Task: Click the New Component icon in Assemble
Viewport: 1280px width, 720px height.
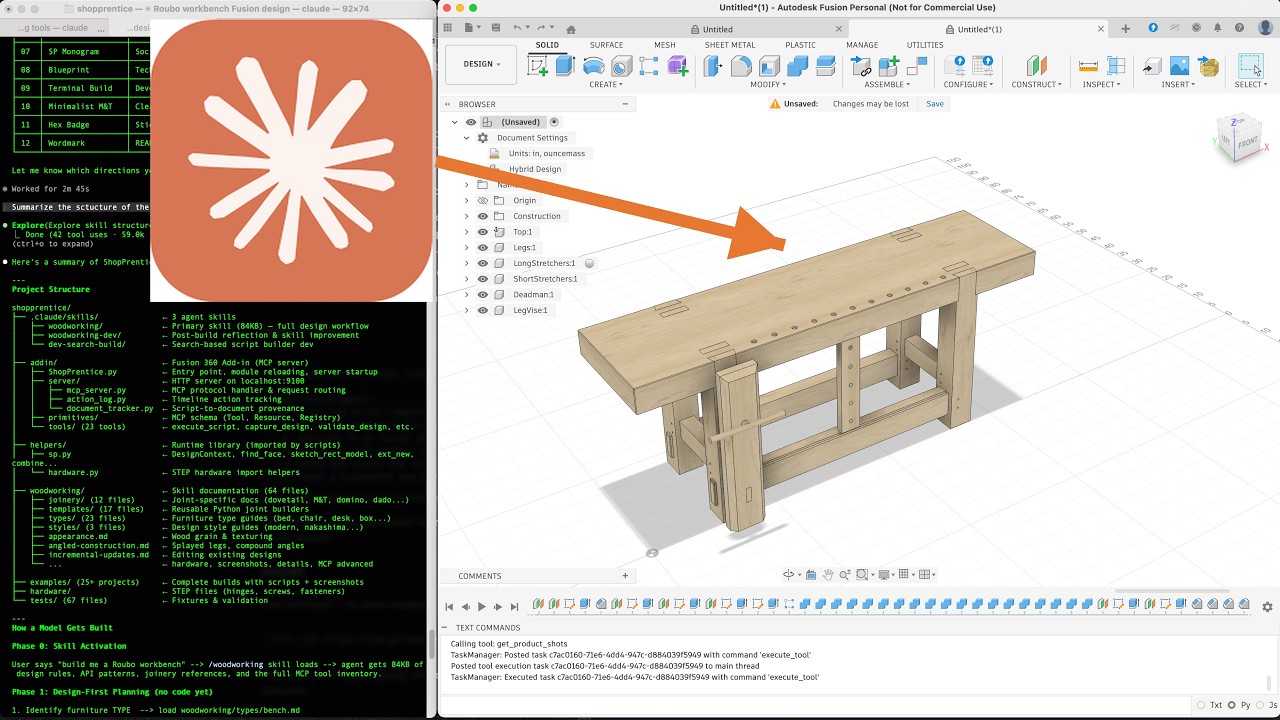Action: tap(888, 66)
